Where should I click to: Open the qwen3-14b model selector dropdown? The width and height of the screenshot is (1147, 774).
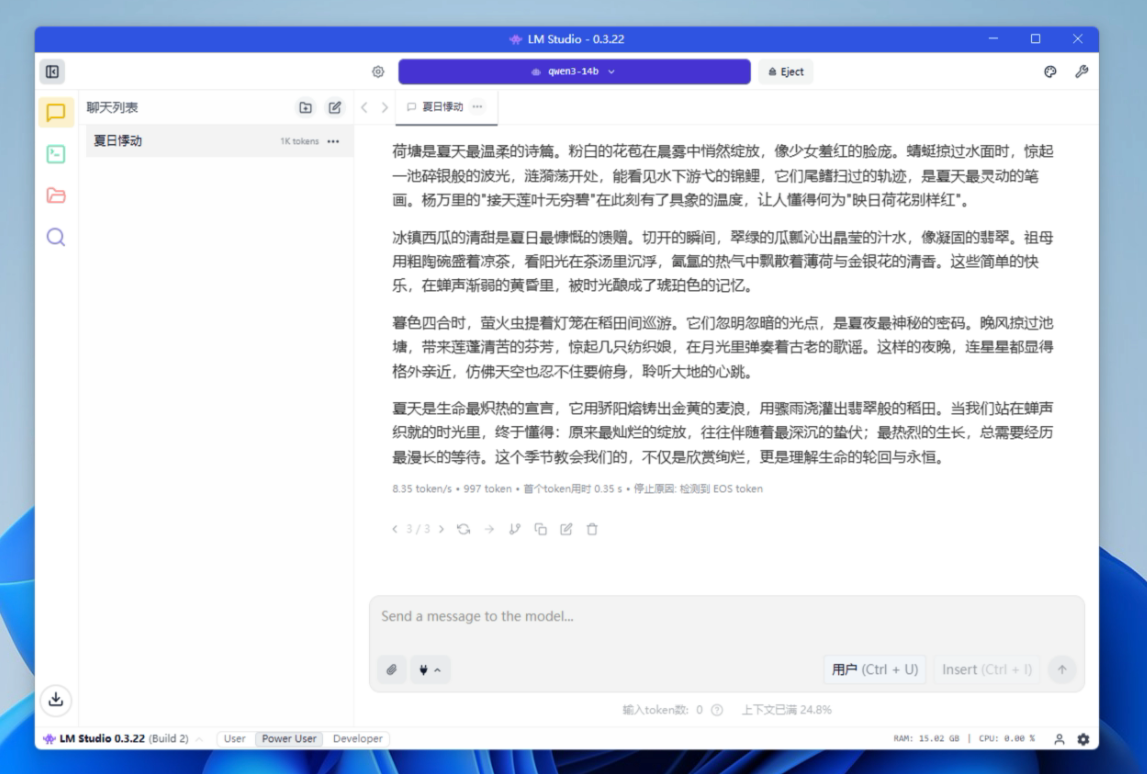click(574, 72)
